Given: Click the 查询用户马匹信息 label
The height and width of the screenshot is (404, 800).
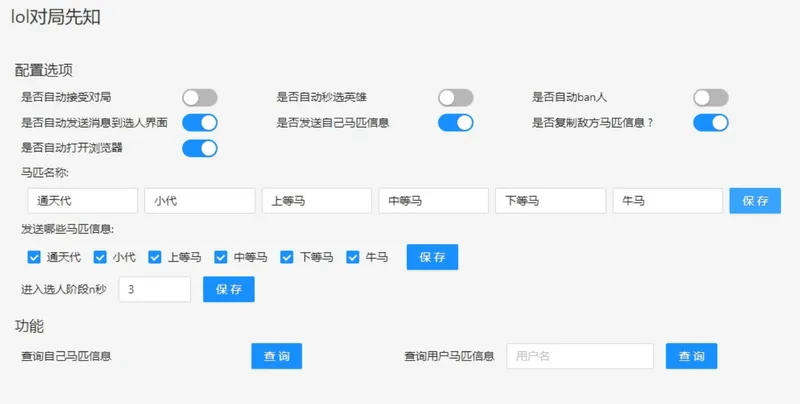Looking at the screenshot, I should (x=449, y=356).
